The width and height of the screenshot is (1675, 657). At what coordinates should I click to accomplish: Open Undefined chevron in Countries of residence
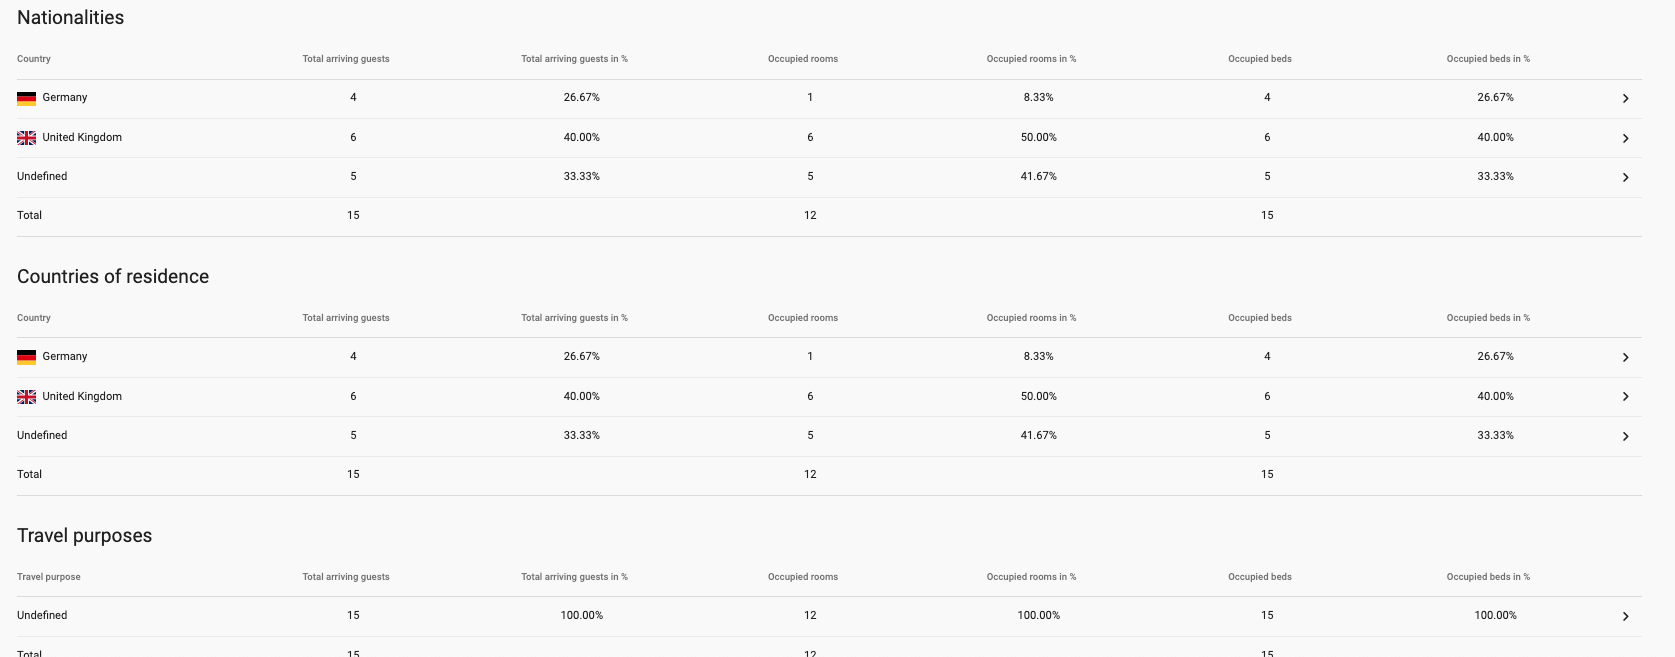(1625, 436)
